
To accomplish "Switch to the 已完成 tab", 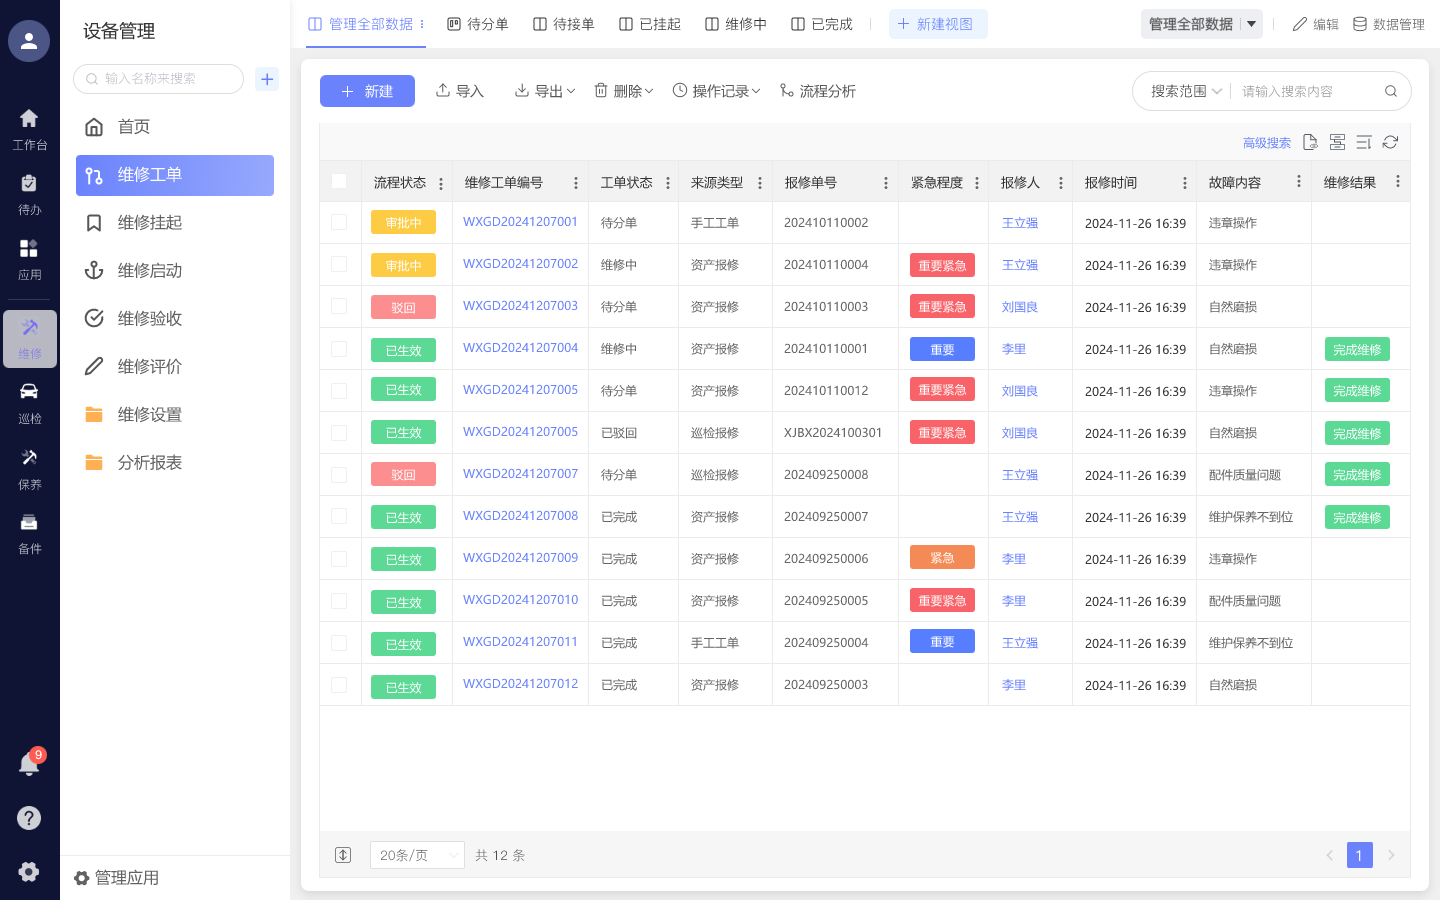I will point(821,24).
